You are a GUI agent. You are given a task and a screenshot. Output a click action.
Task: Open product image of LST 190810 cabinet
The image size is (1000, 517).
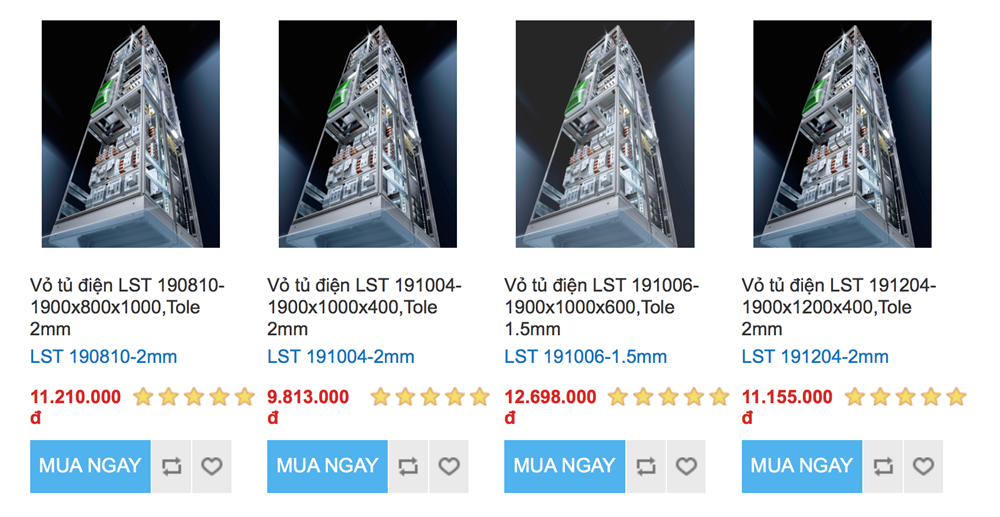tap(131, 134)
